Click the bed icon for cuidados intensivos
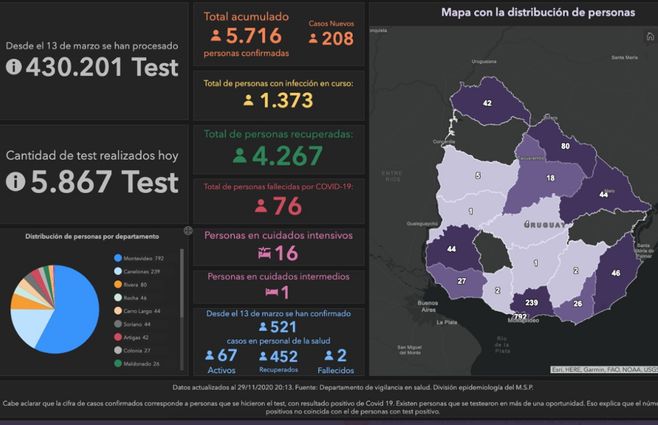The image size is (658, 425). 263,254
